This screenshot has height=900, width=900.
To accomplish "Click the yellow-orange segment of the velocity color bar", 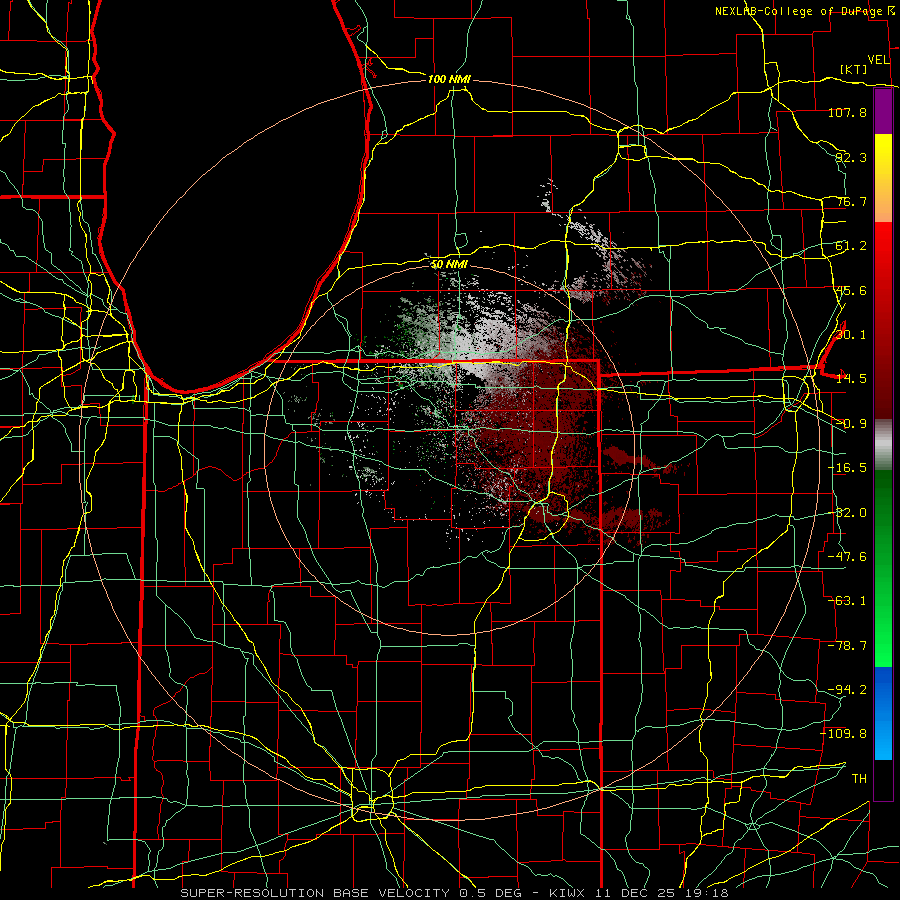I will (883, 178).
